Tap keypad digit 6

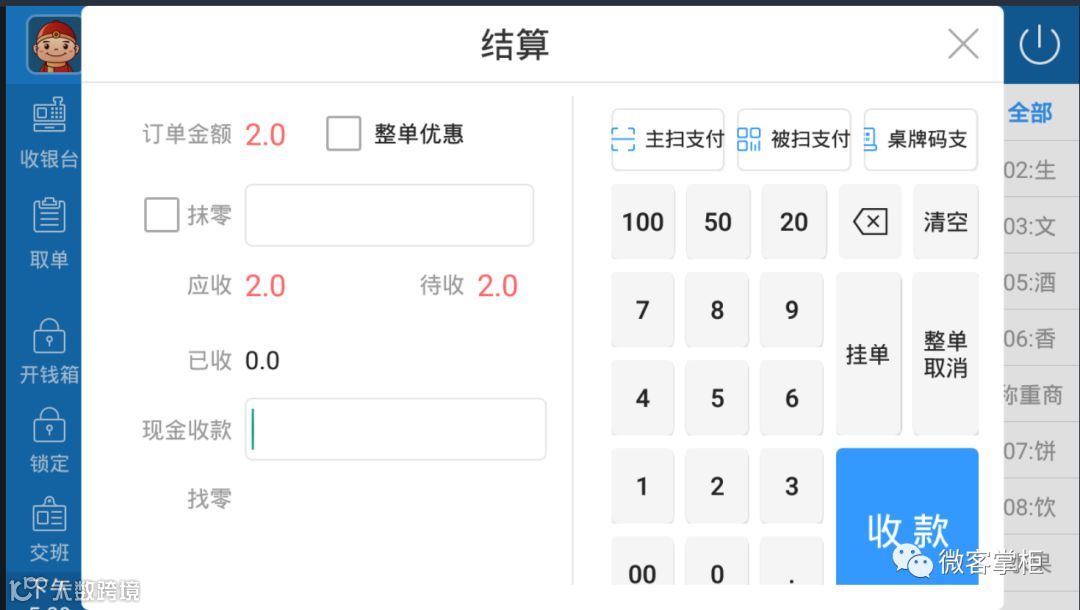coord(792,398)
